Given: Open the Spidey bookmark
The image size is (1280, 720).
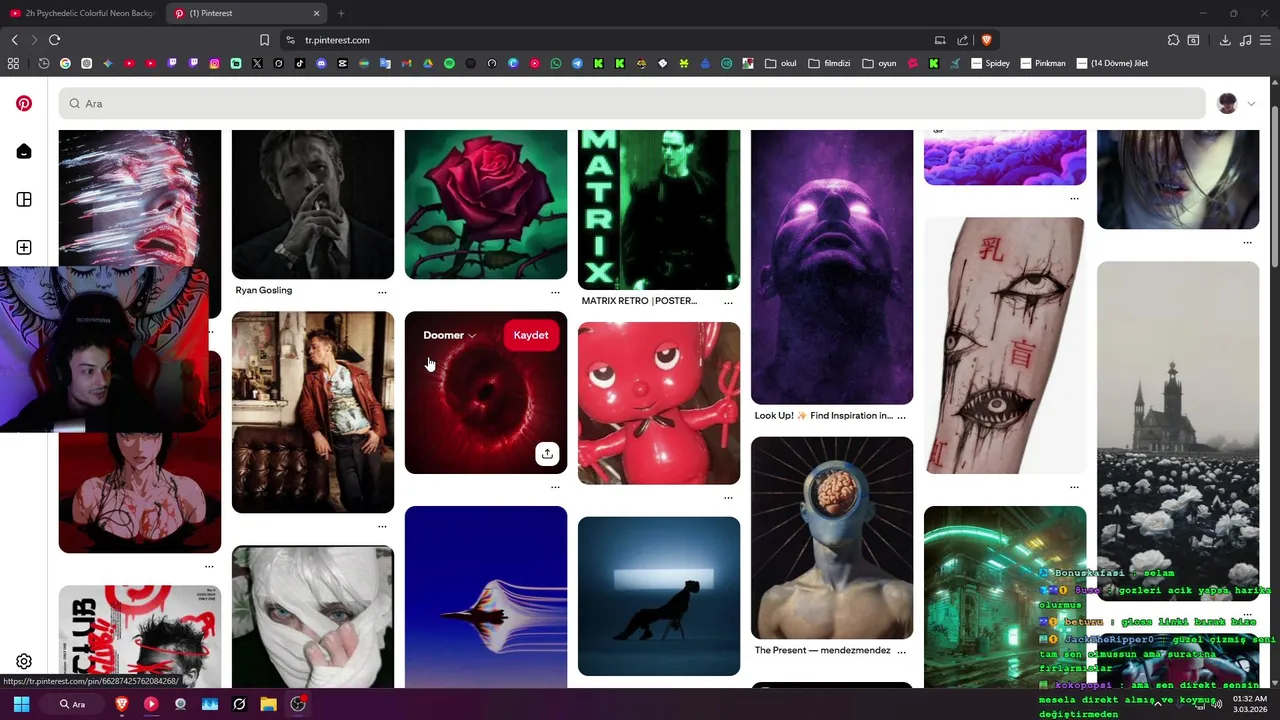Looking at the screenshot, I should coord(990,63).
